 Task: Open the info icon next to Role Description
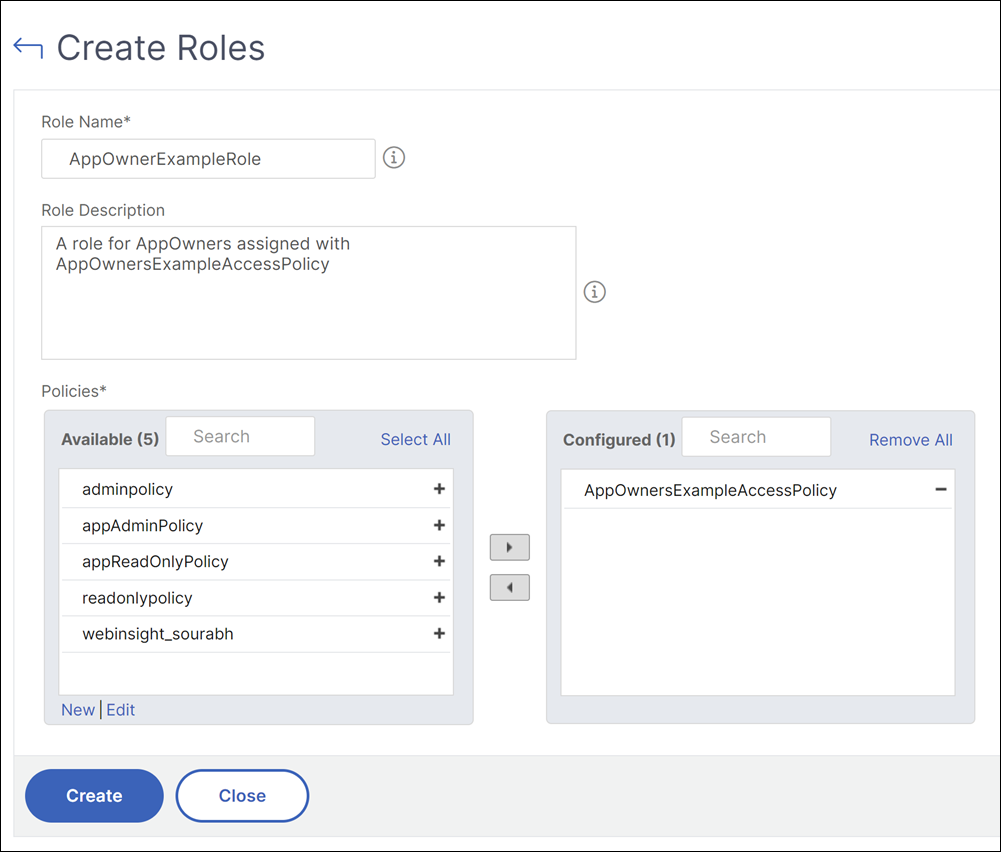click(594, 292)
